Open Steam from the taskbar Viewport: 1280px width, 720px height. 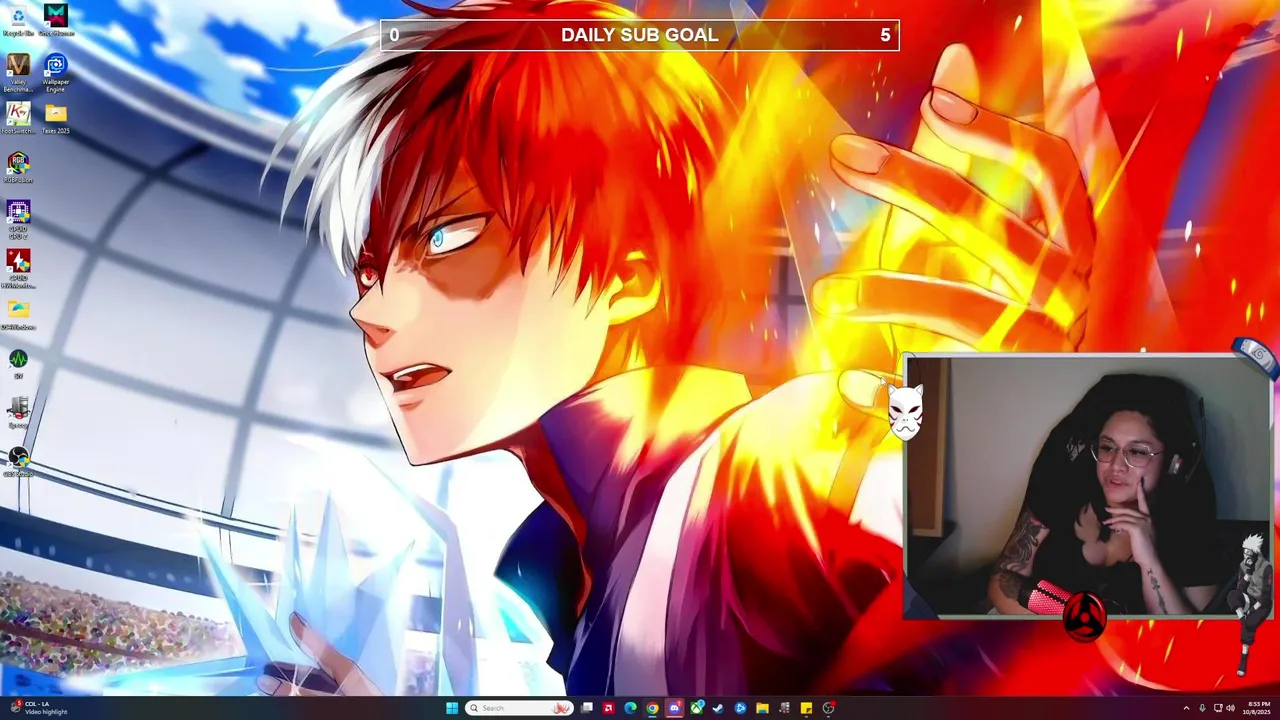pyautogui.click(x=718, y=708)
